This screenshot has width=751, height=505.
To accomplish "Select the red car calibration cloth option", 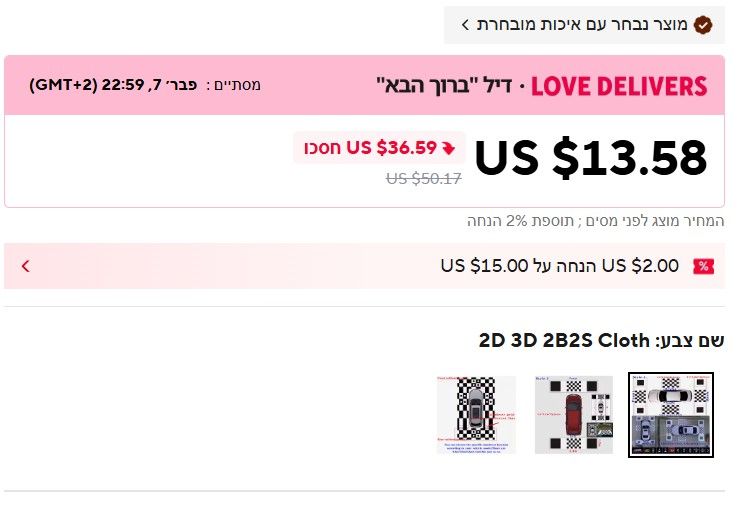I will [x=573, y=414].
